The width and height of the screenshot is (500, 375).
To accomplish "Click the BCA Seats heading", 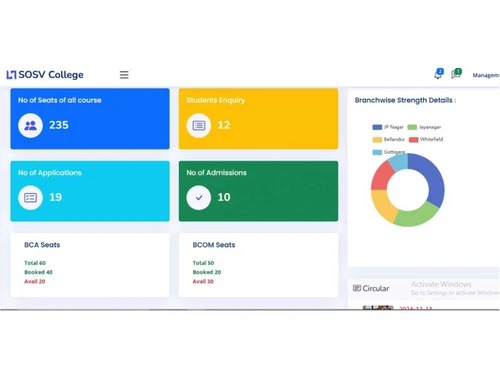I will pos(42,245).
